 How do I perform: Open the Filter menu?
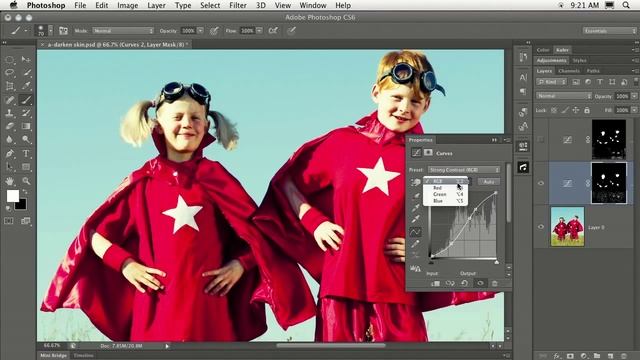pos(238,5)
